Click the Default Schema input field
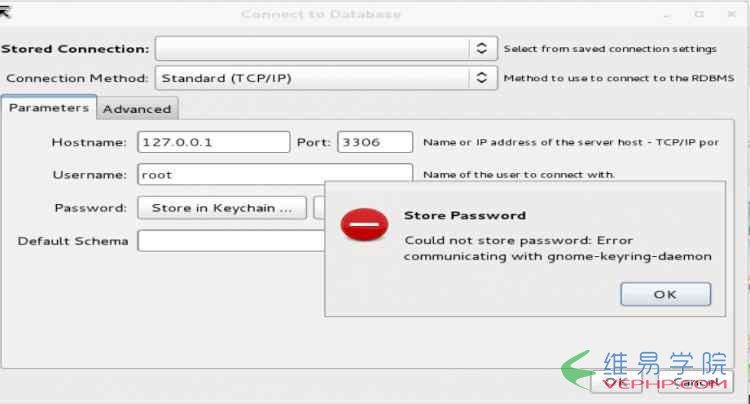This screenshot has width=750, height=404. coord(231,240)
